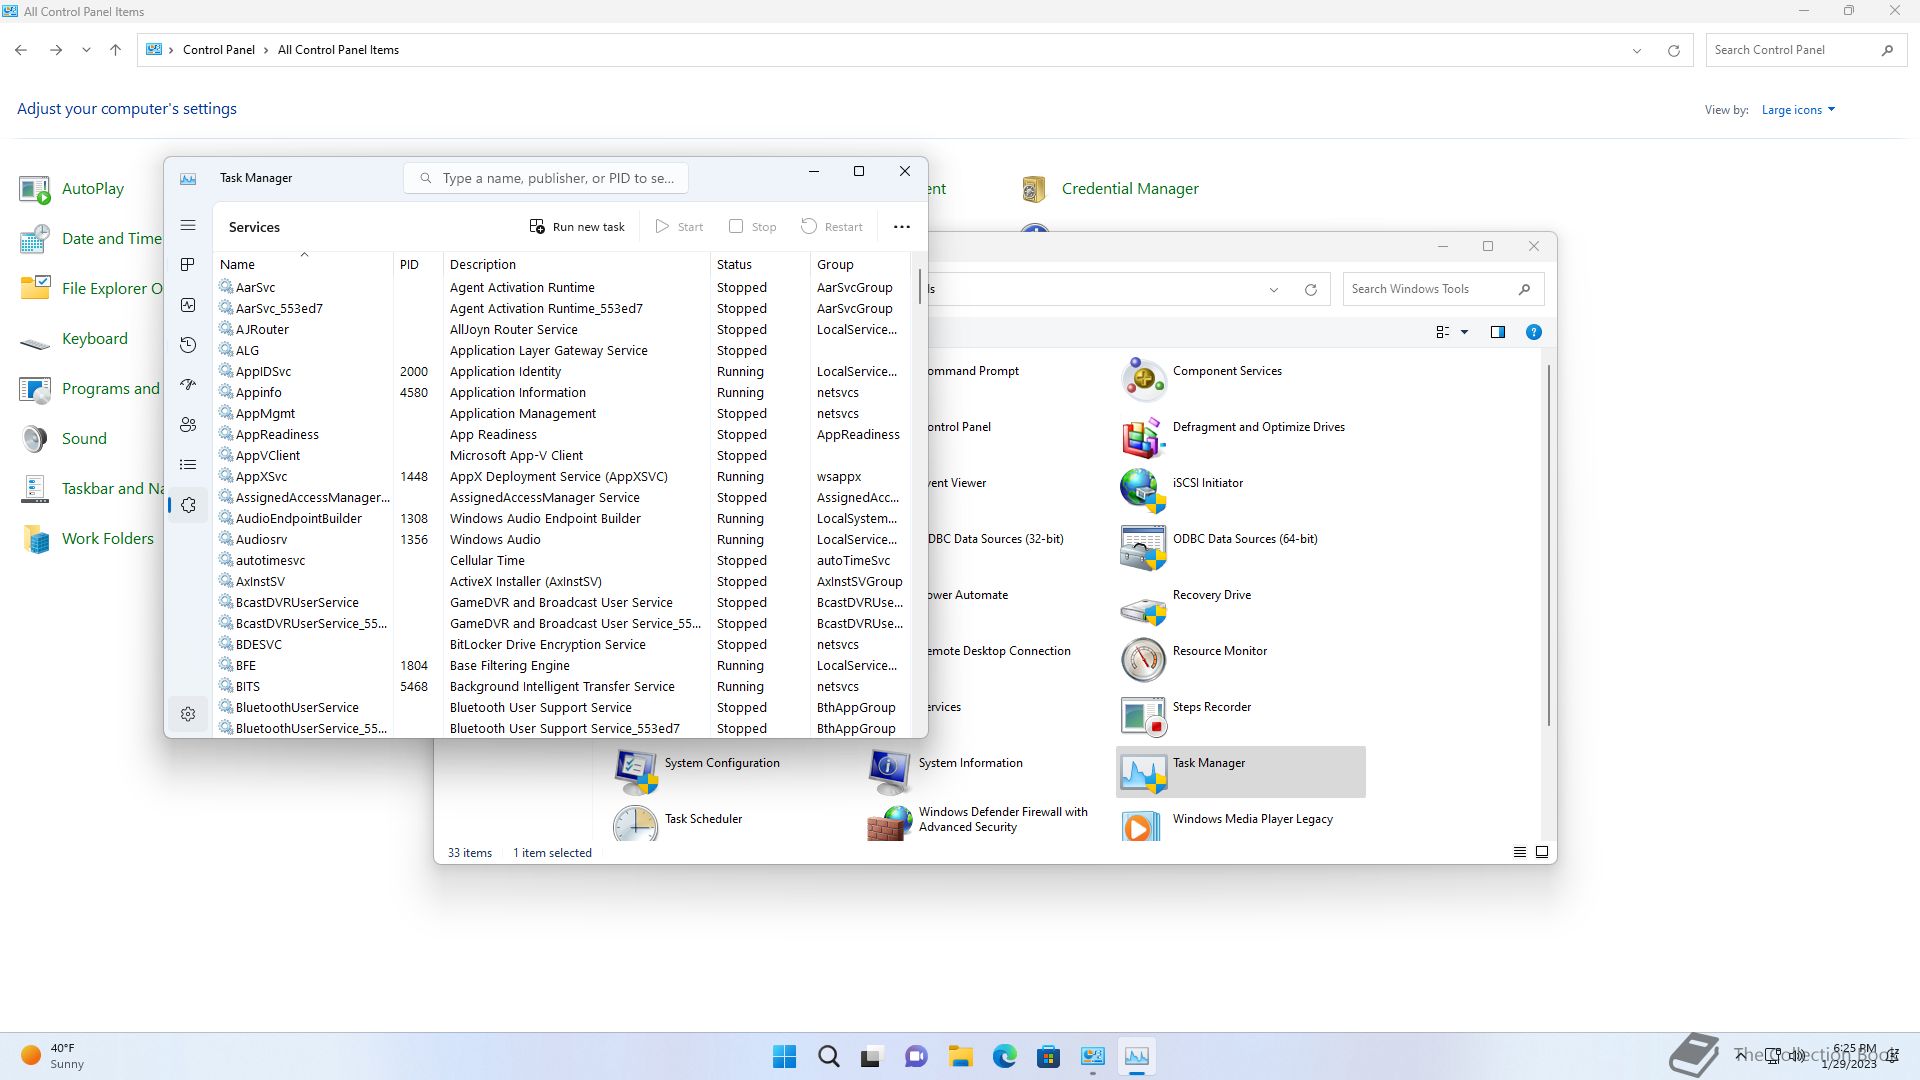
Task: Switch to large icons view in status bar
Action: [1542, 852]
